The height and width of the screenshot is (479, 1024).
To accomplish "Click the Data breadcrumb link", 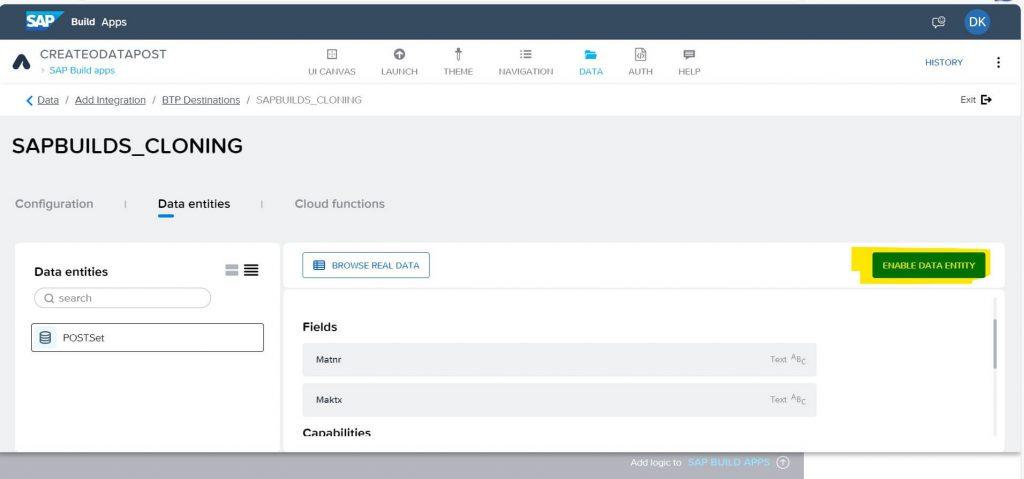I will pos(48,100).
